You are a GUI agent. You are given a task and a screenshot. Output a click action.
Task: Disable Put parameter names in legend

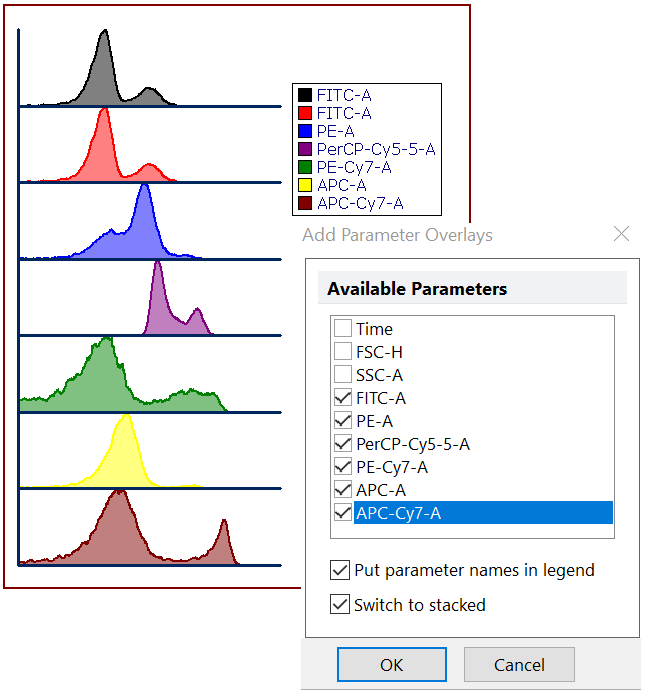[339, 570]
